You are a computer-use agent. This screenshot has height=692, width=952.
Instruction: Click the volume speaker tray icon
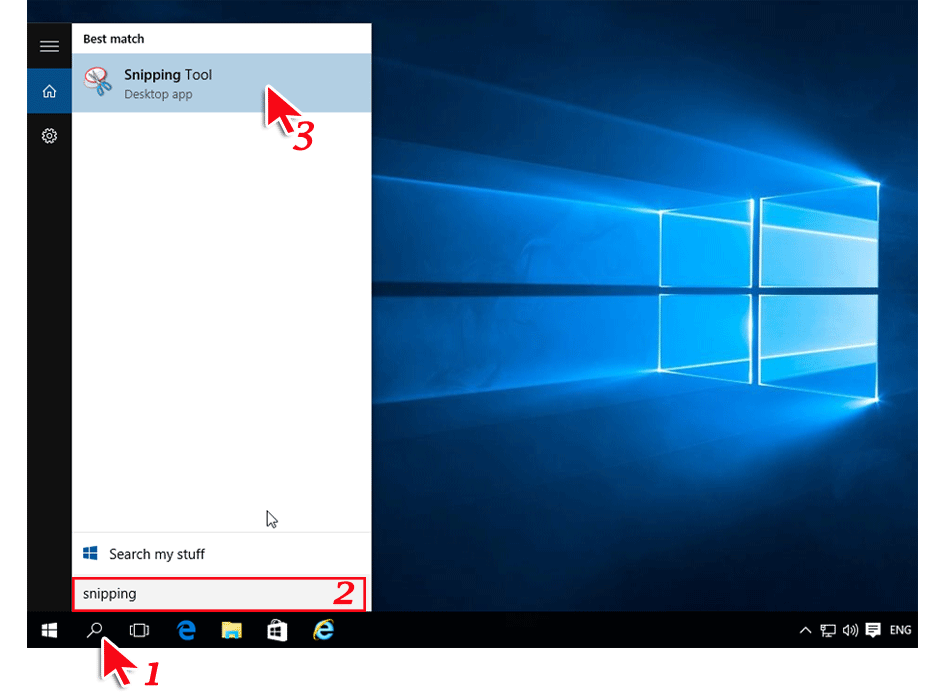click(850, 630)
